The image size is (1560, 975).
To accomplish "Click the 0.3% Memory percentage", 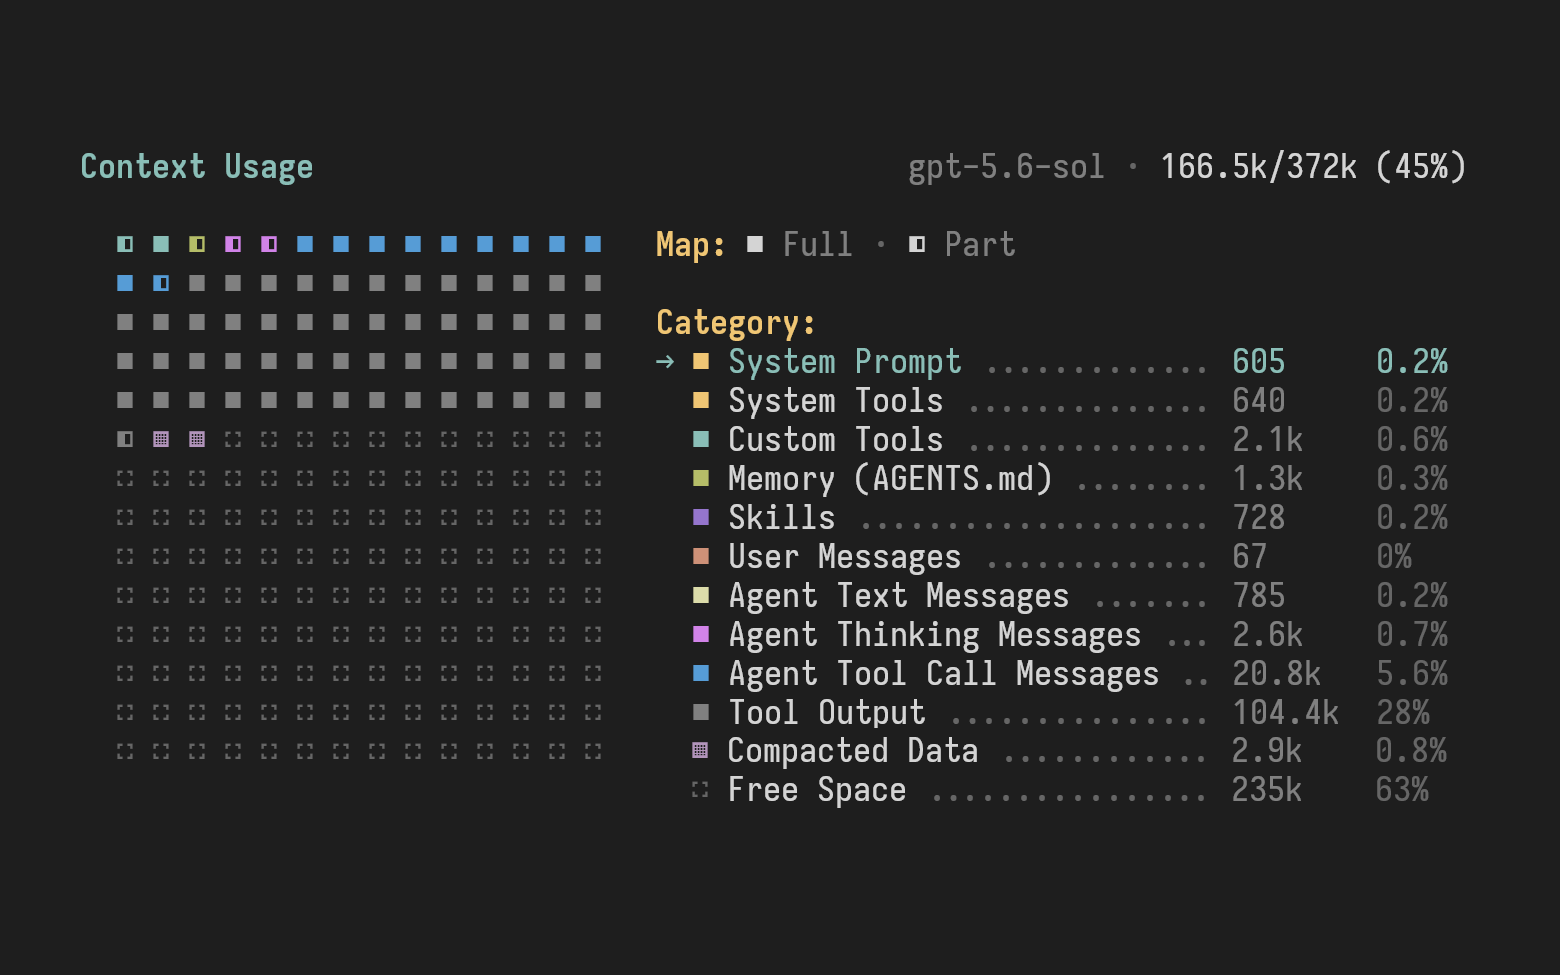I will [x=1412, y=478].
